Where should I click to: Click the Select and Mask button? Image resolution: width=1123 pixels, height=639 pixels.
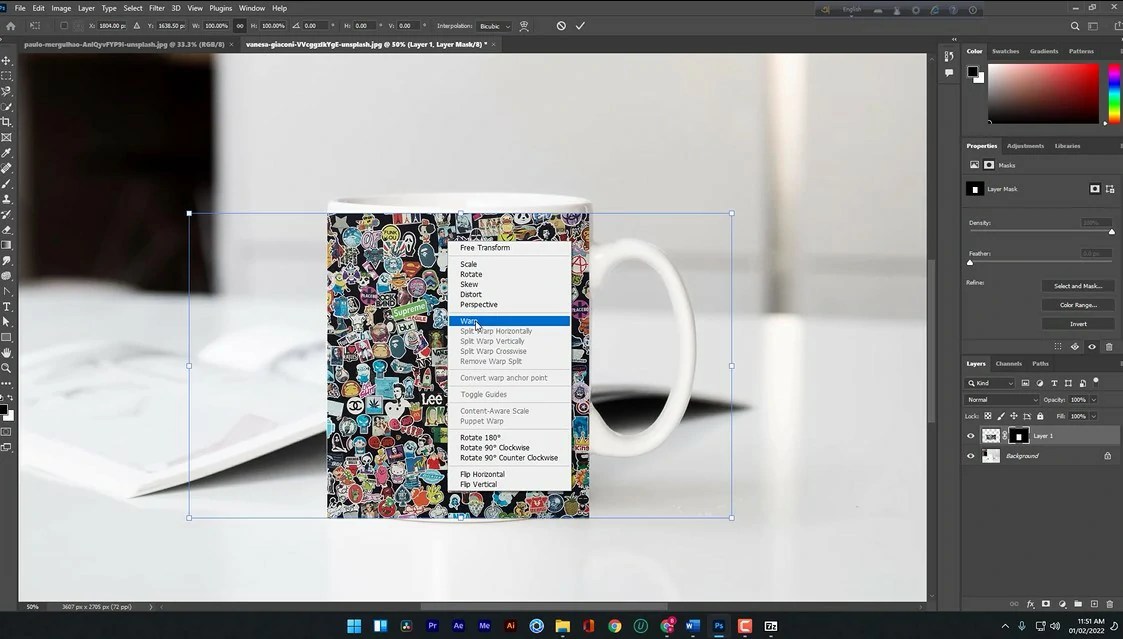point(1077,286)
